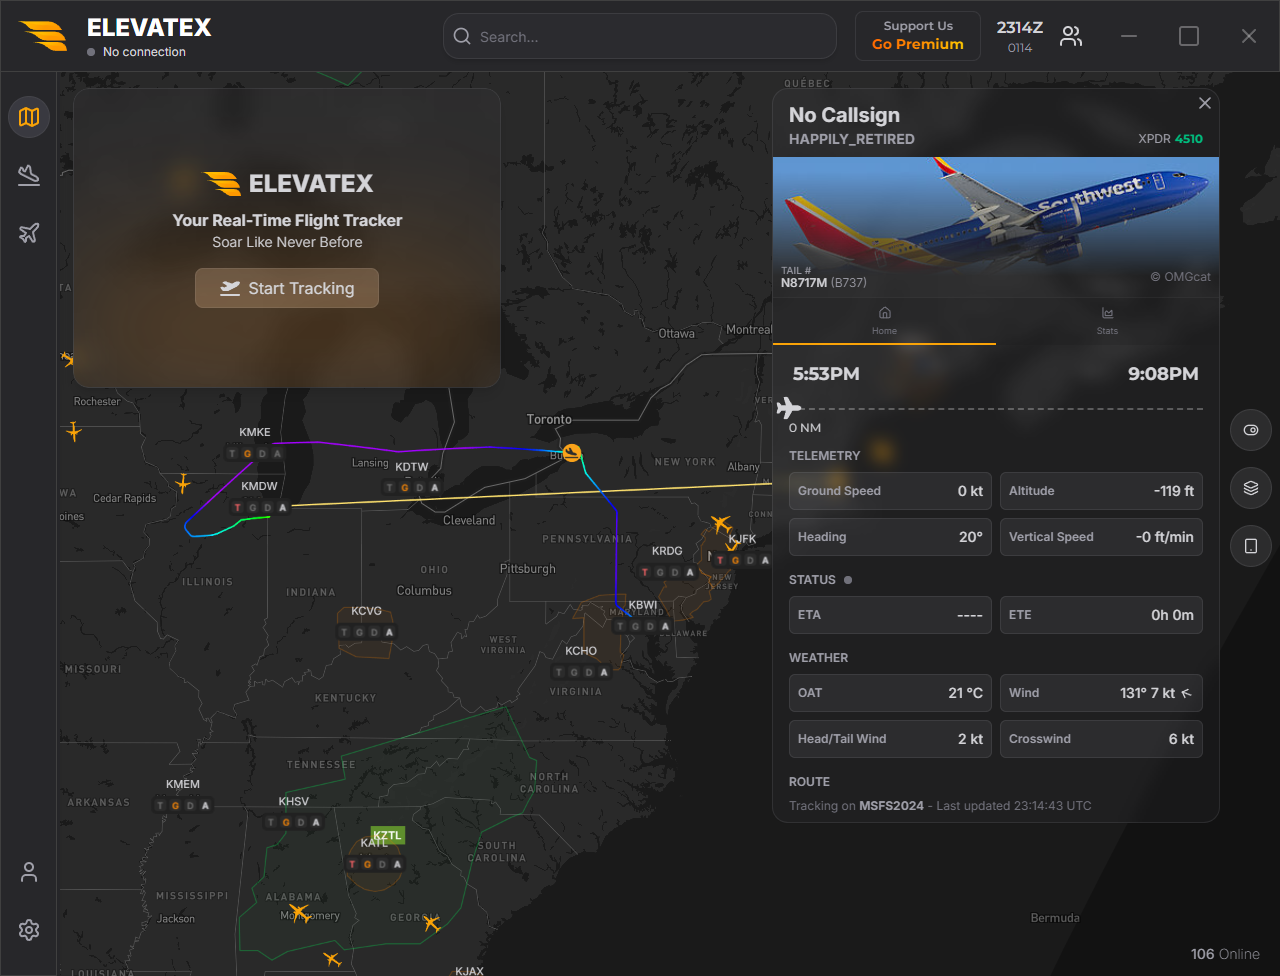Click the Altitude telemetry tile
Viewport: 1280px width, 976px height.
point(1101,491)
